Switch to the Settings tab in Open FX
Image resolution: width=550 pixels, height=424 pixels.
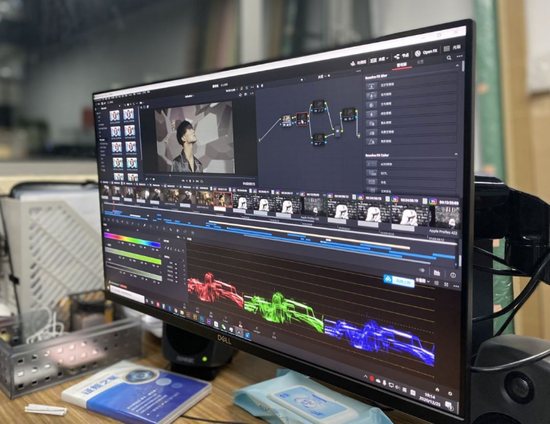click(x=420, y=62)
